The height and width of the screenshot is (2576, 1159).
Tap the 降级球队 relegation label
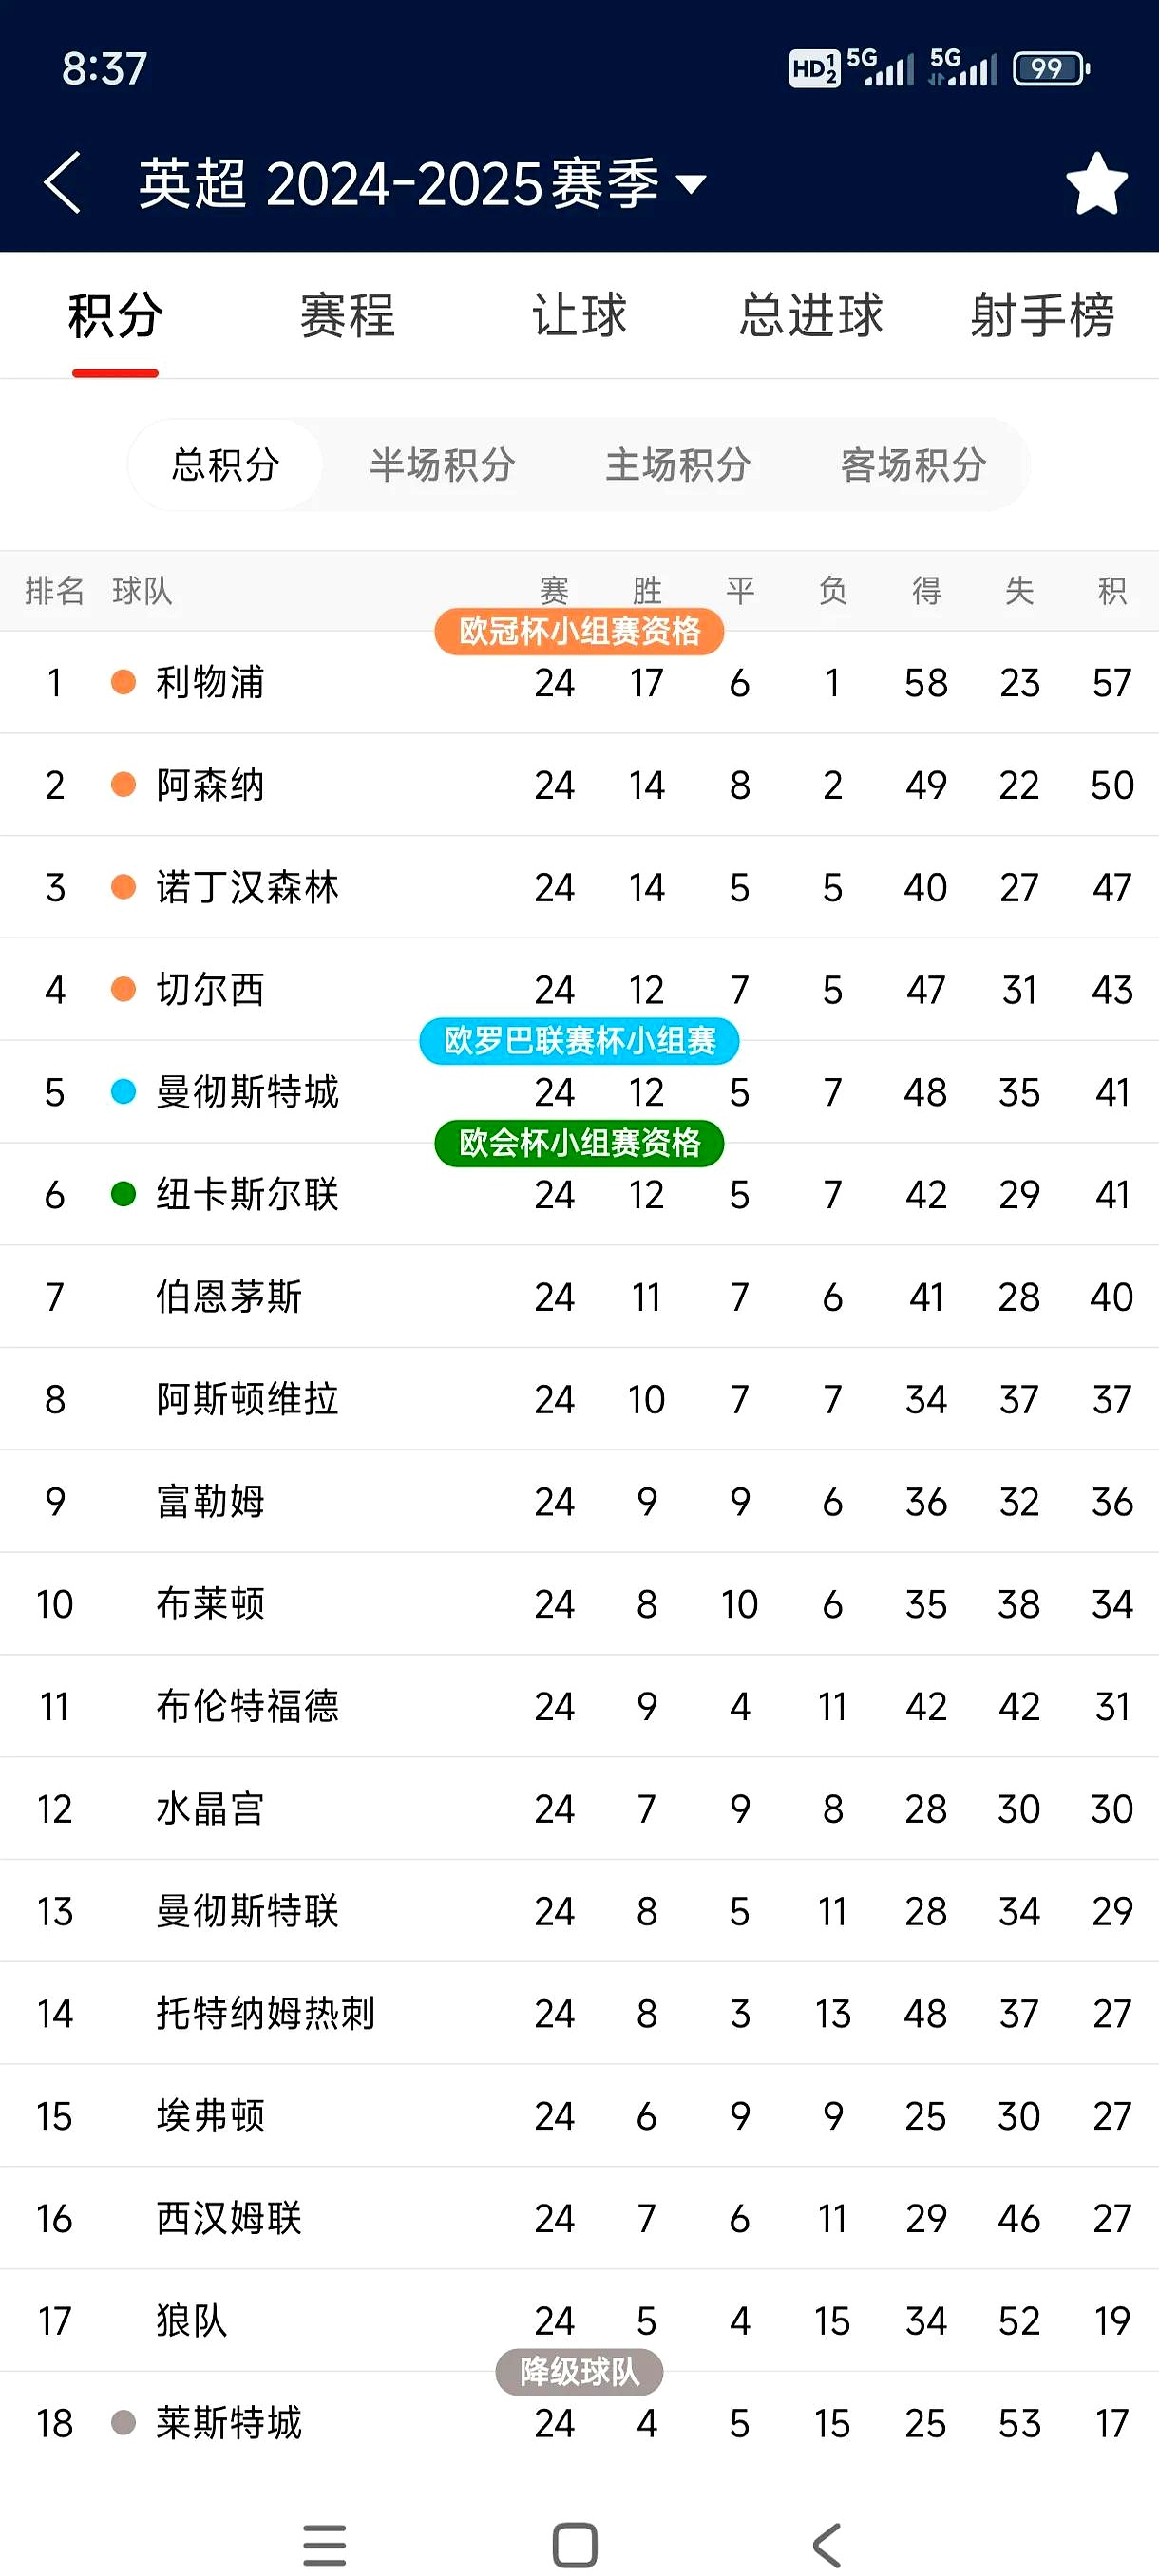(x=579, y=2371)
